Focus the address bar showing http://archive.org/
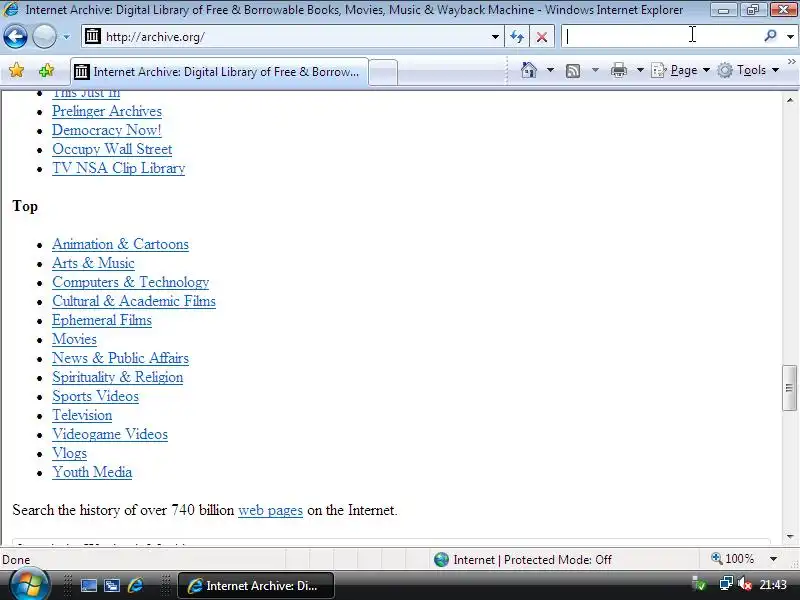Viewport: 800px width, 600px height. [x=292, y=37]
